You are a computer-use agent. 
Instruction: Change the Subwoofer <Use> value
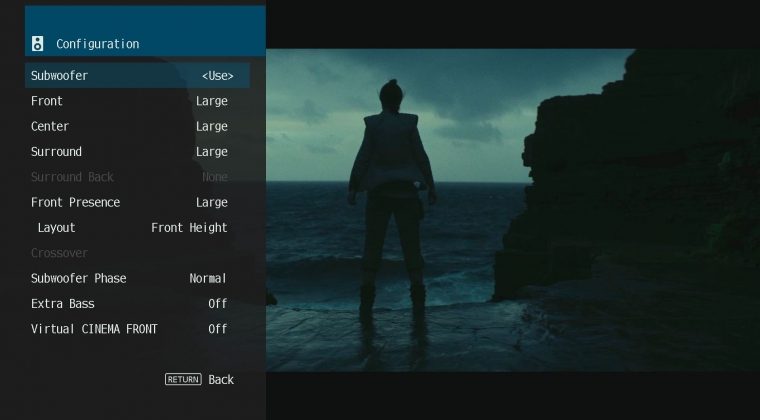click(x=217, y=76)
